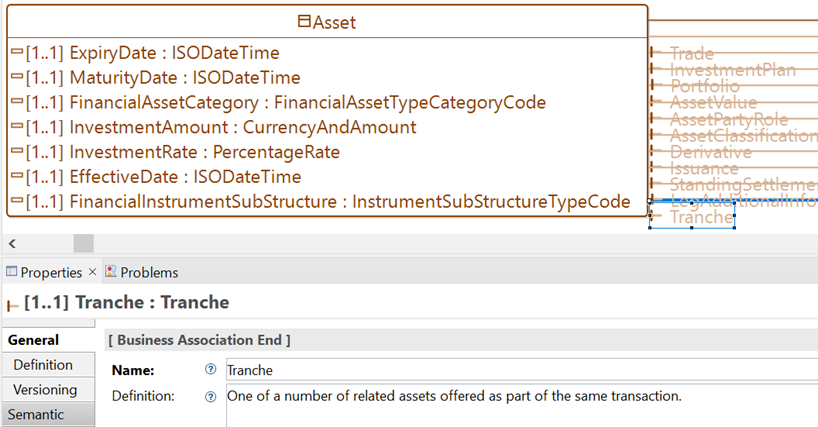Click the Properties tab icon

tap(11, 271)
